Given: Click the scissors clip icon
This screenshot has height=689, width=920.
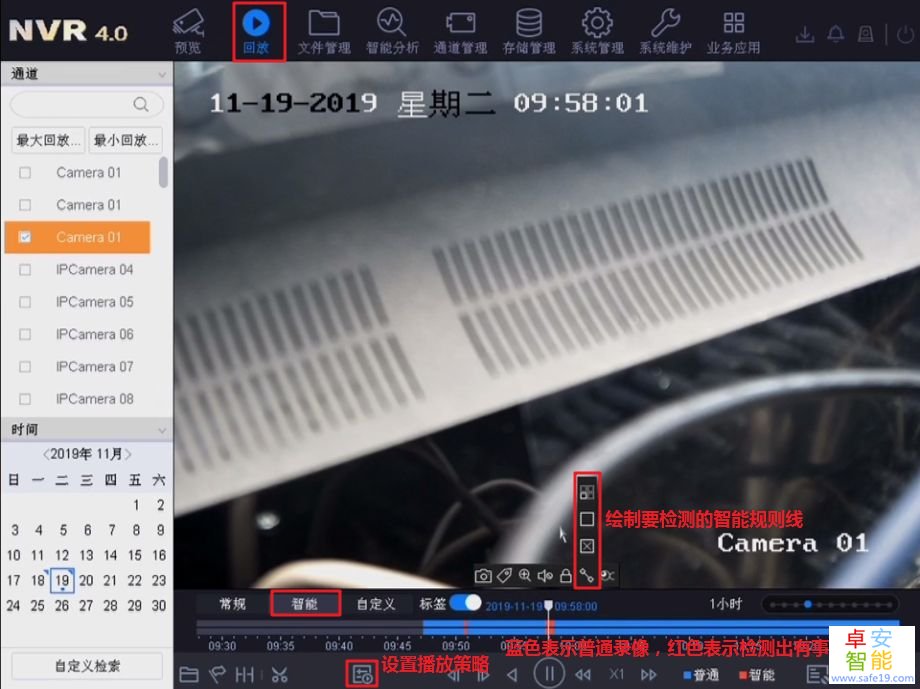Looking at the screenshot, I should point(279,675).
